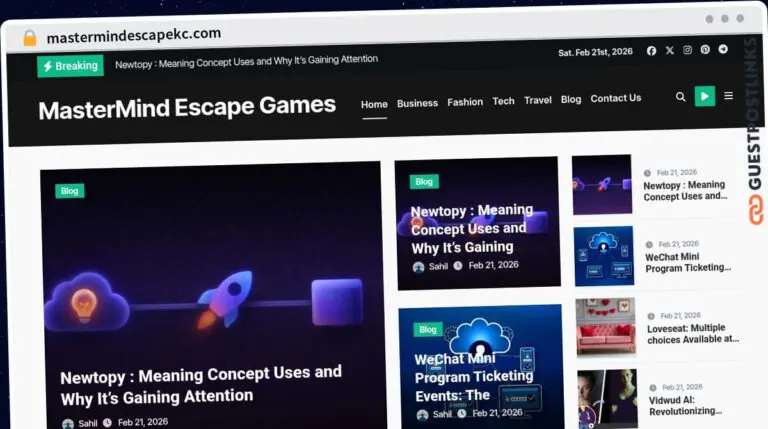Click the date Sat. Feb 21st, 2026
The width and height of the screenshot is (768, 429).
tap(596, 52)
